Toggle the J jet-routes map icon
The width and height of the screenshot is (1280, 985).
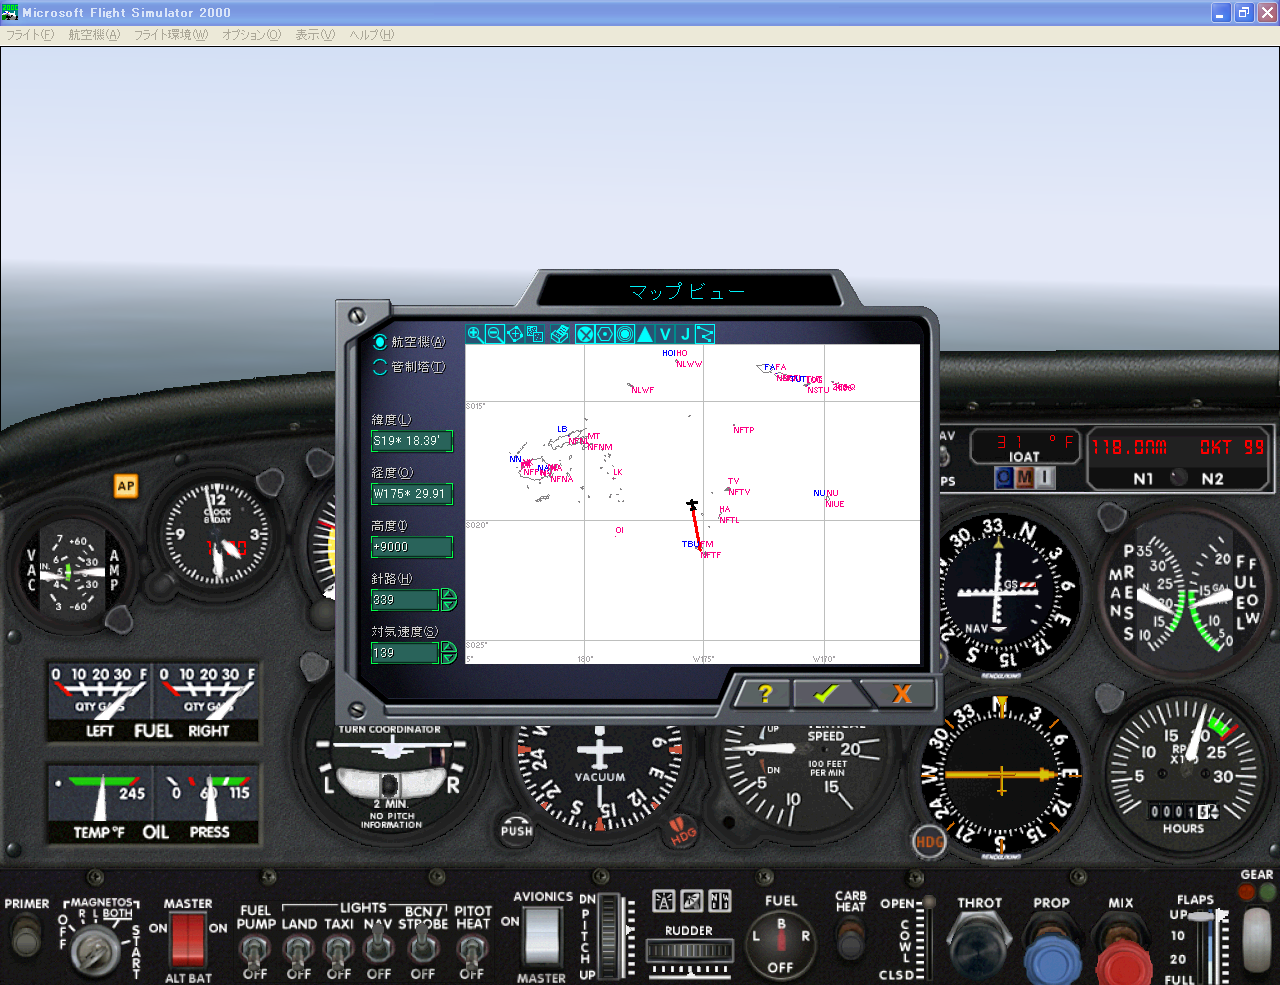tap(685, 334)
